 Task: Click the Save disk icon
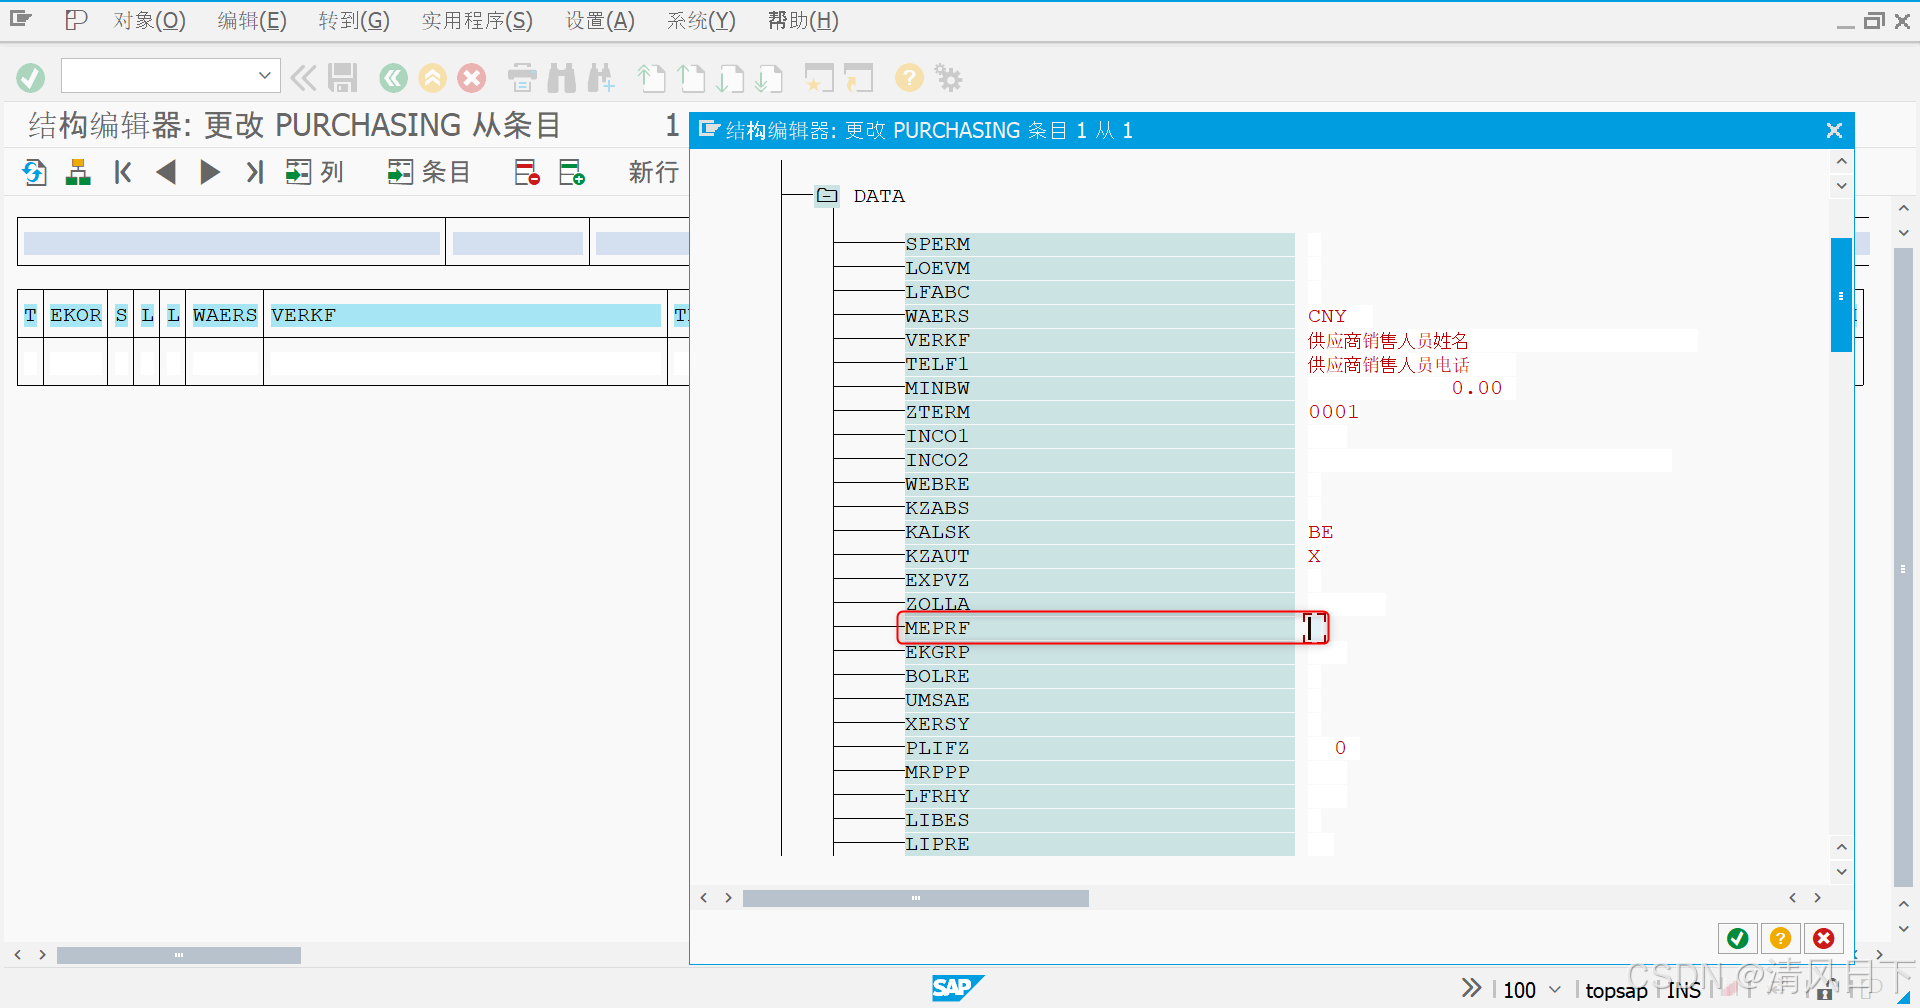[343, 77]
